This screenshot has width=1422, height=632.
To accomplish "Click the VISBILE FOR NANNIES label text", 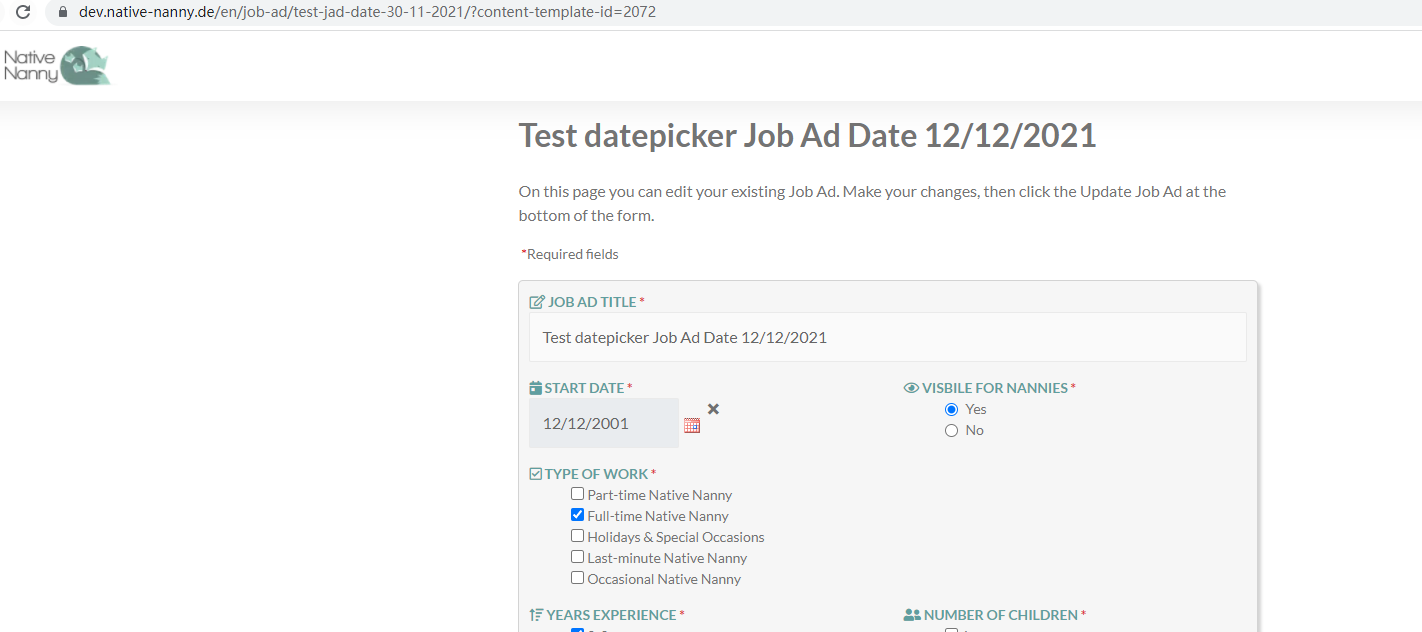I will click(x=995, y=388).
